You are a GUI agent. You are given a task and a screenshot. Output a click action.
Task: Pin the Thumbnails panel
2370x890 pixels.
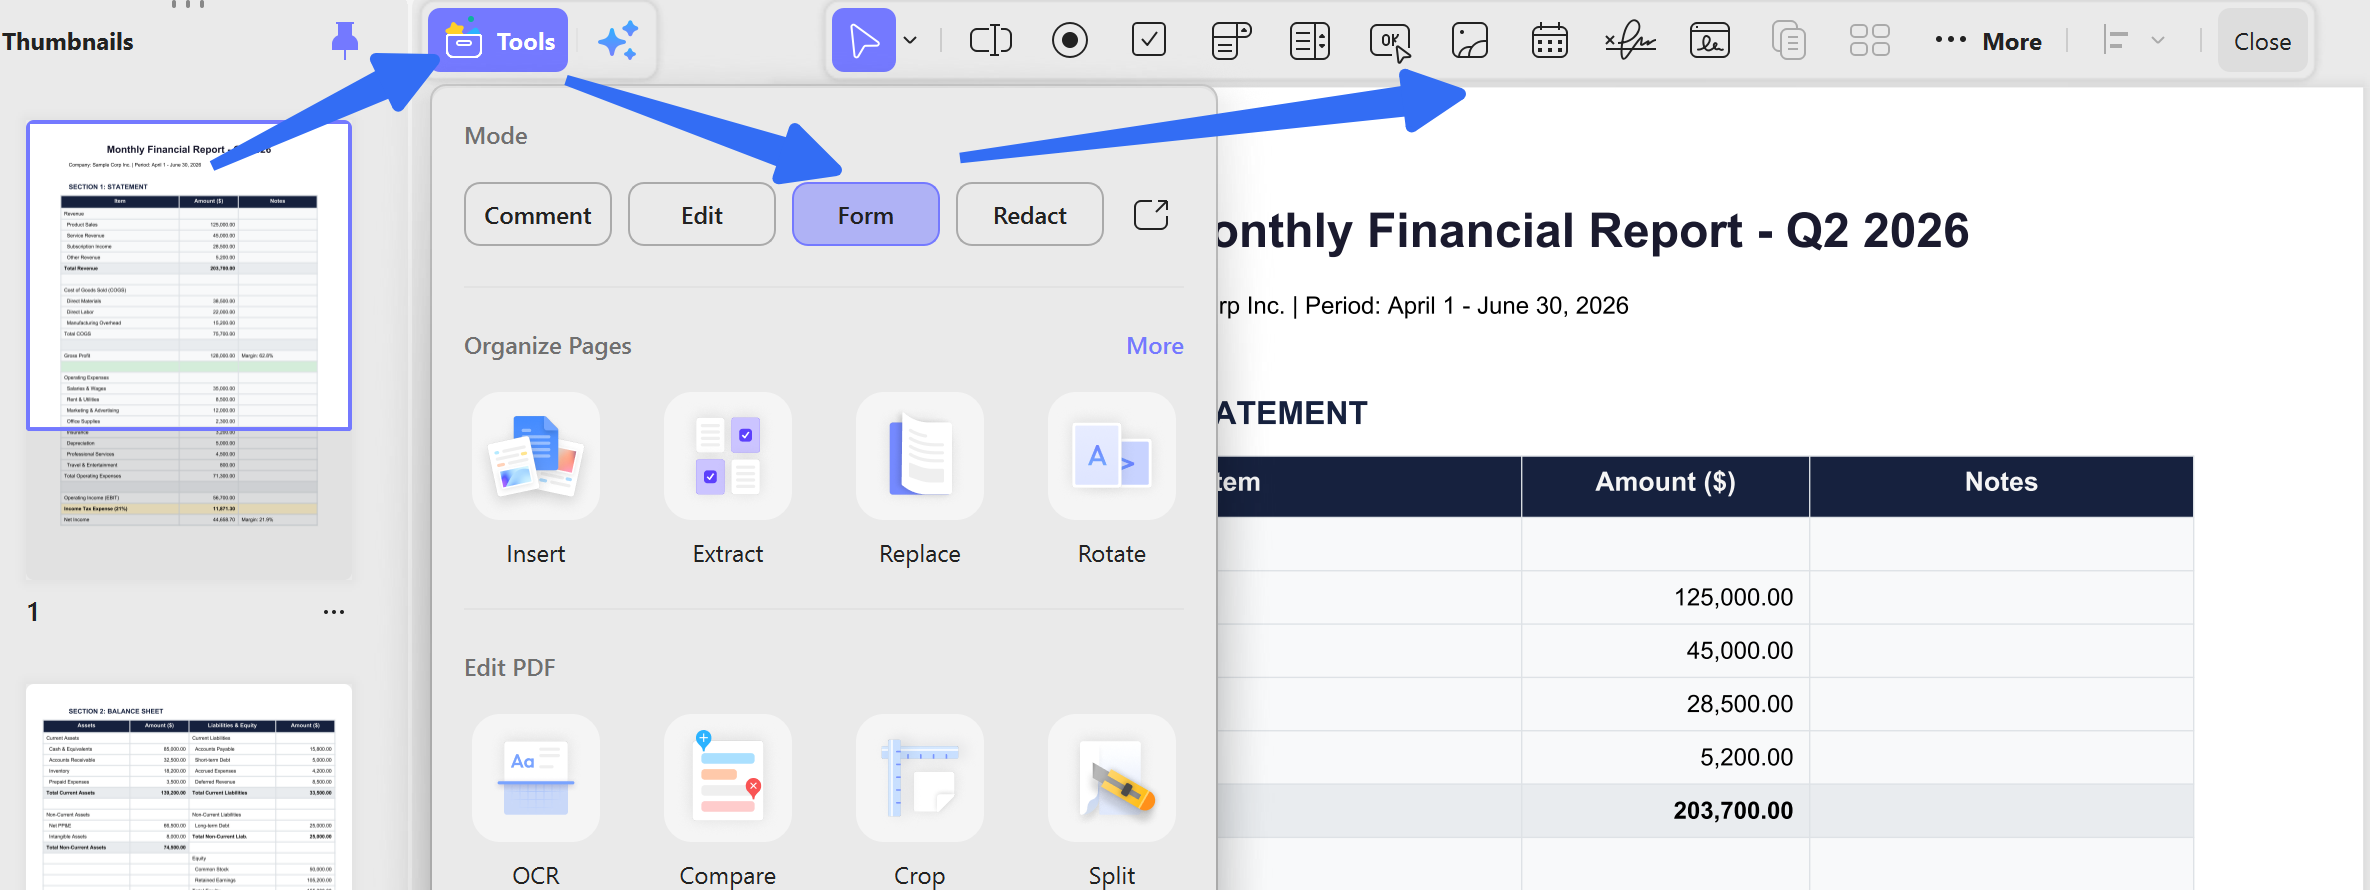point(344,40)
